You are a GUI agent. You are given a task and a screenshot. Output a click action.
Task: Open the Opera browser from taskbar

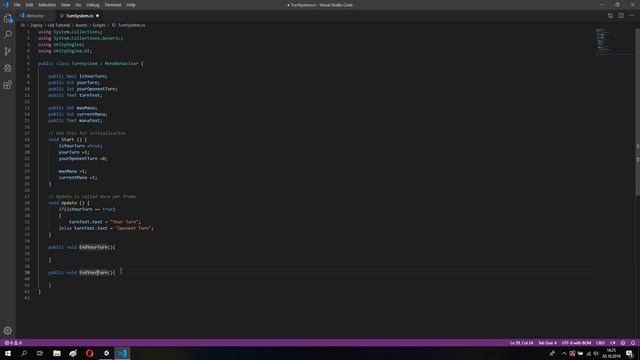pos(89,353)
